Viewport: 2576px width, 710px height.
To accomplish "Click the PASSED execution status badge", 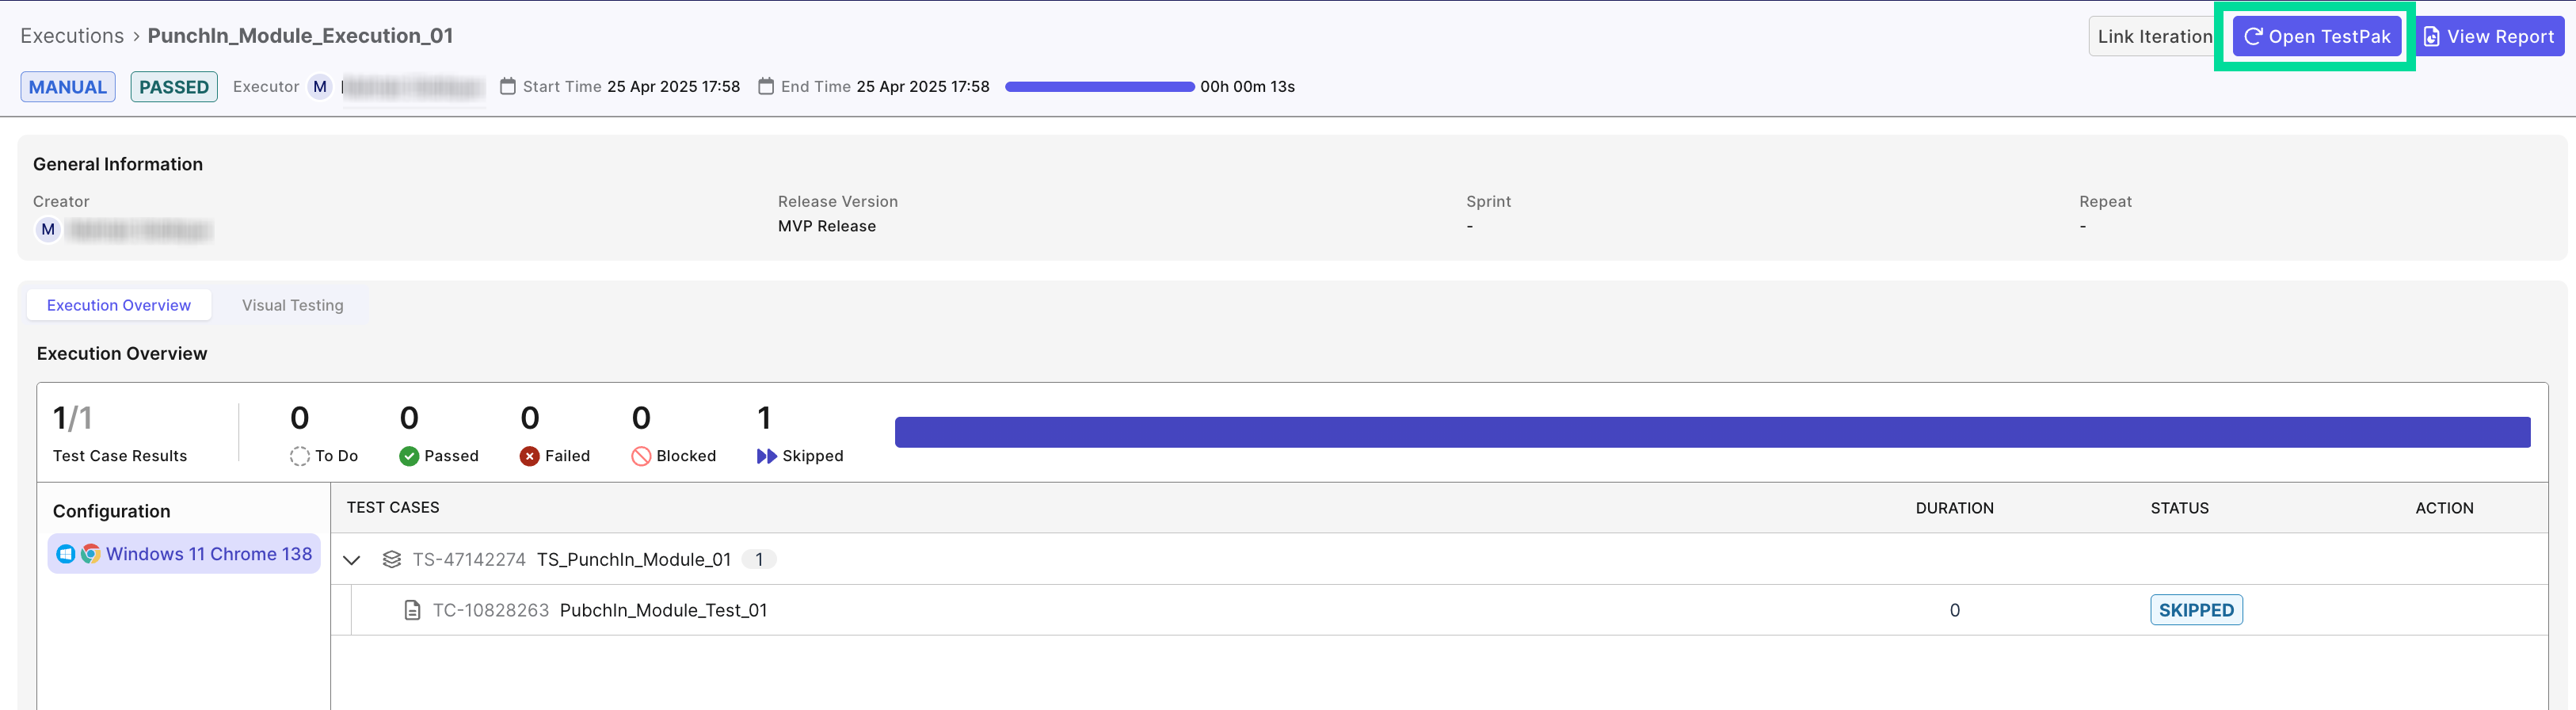I will 174,87.
